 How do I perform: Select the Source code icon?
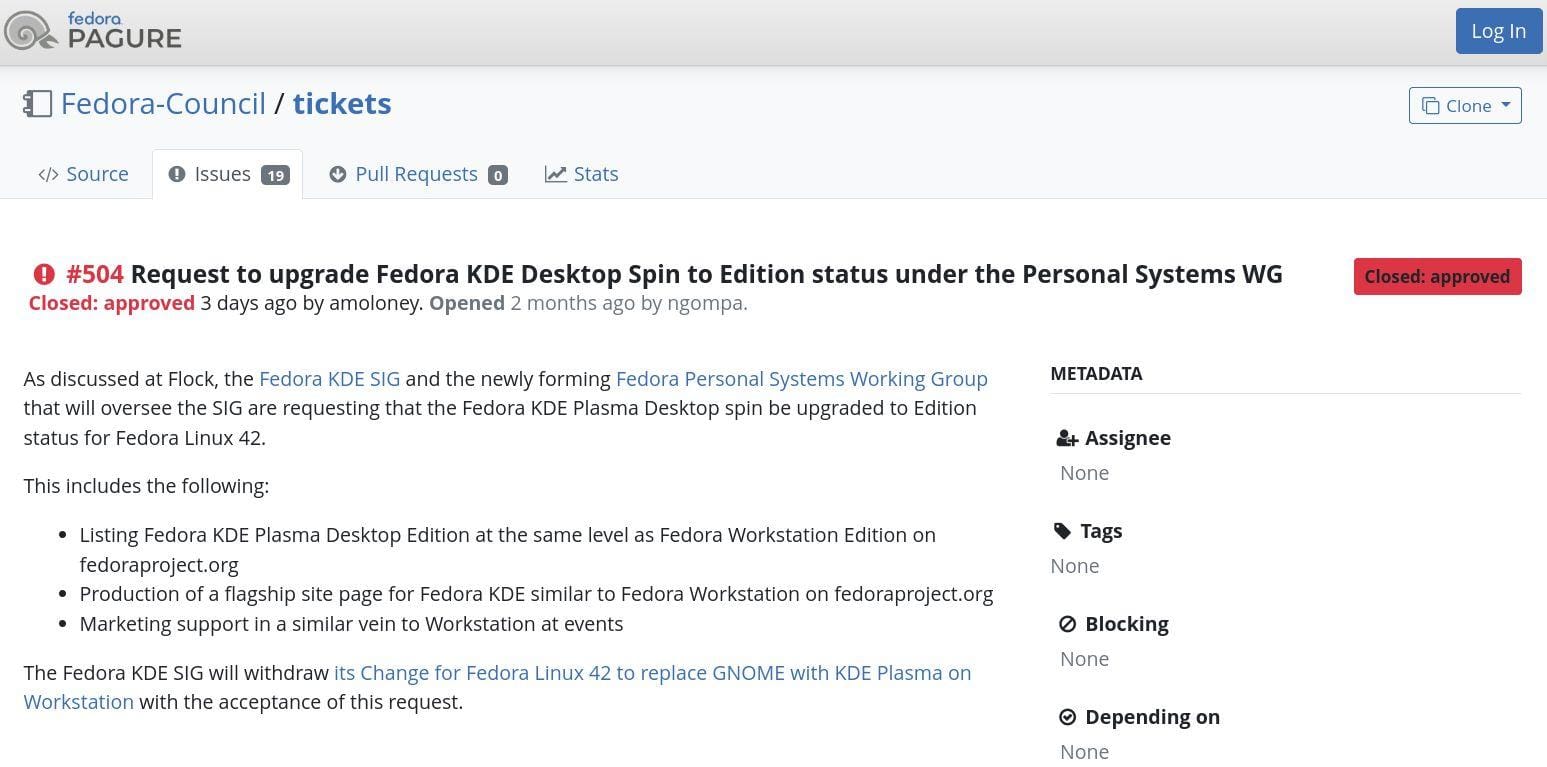pos(48,173)
